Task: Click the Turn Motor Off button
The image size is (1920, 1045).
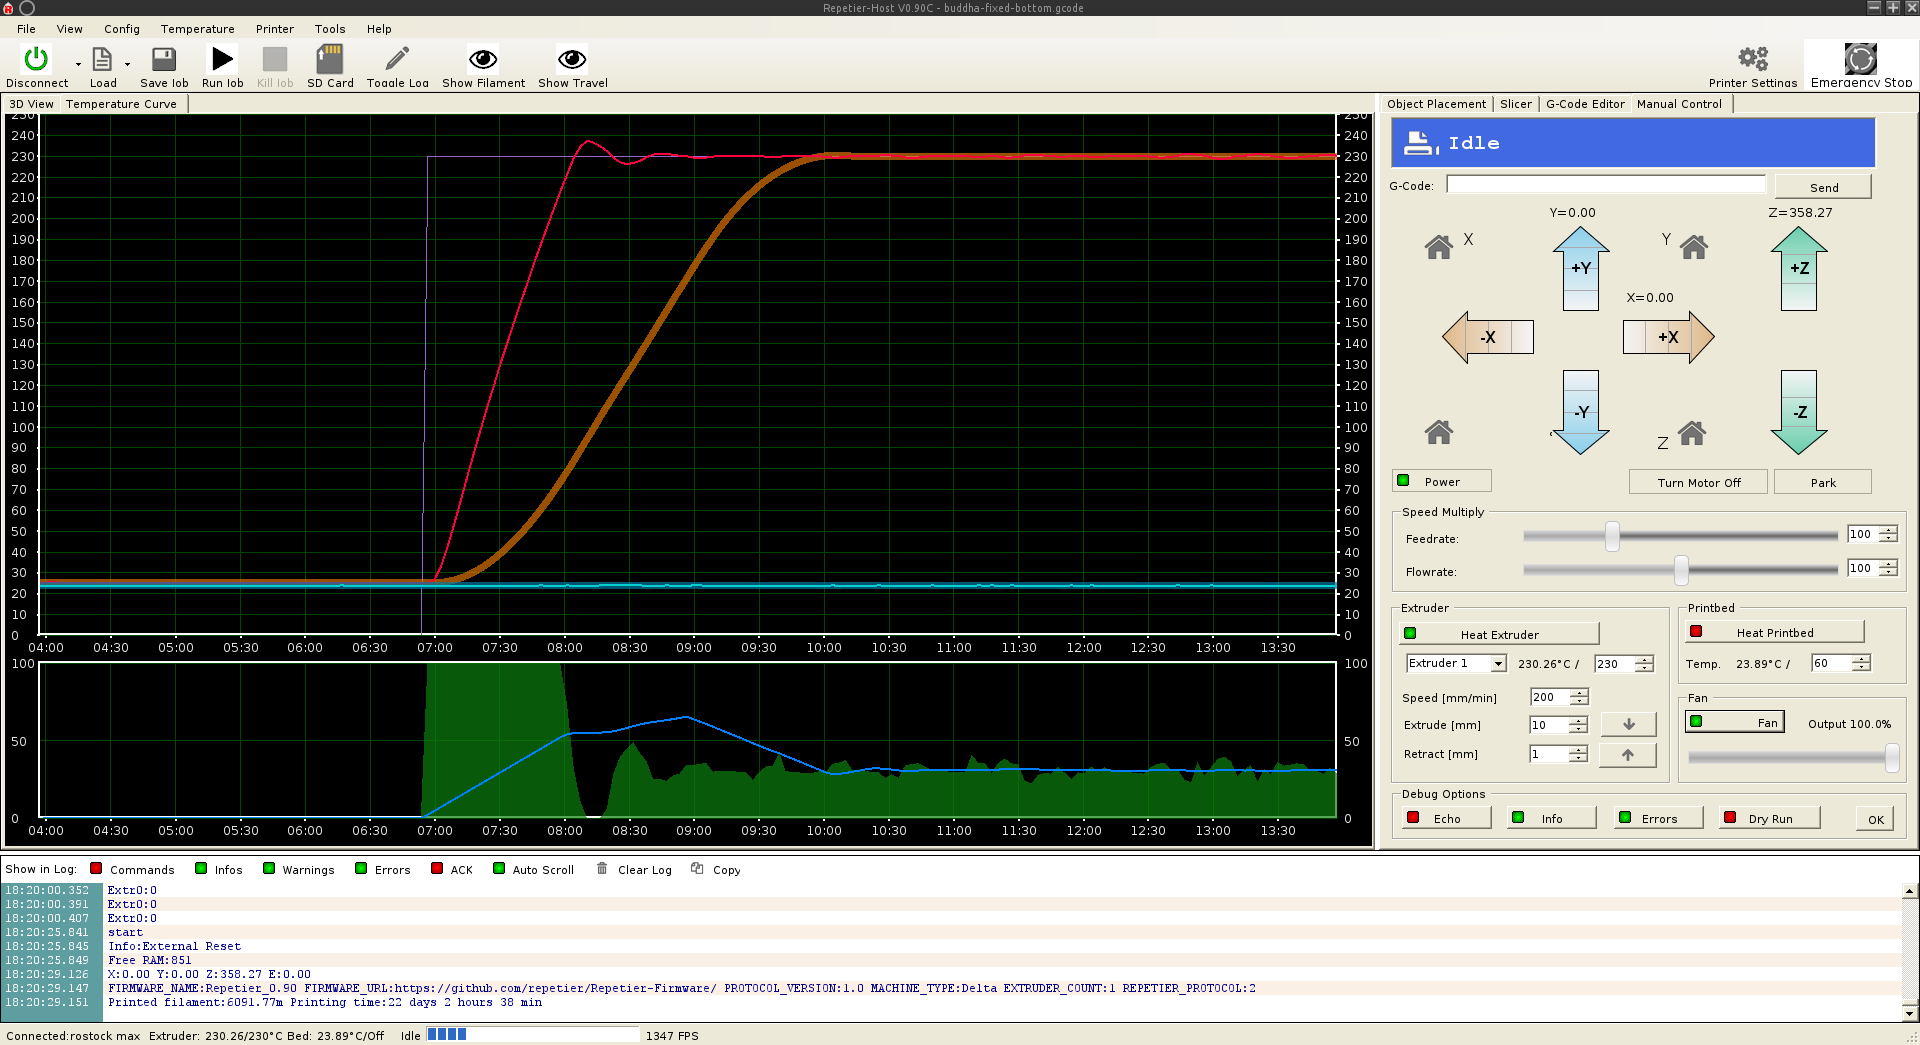Action: click(x=1698, y=482)
